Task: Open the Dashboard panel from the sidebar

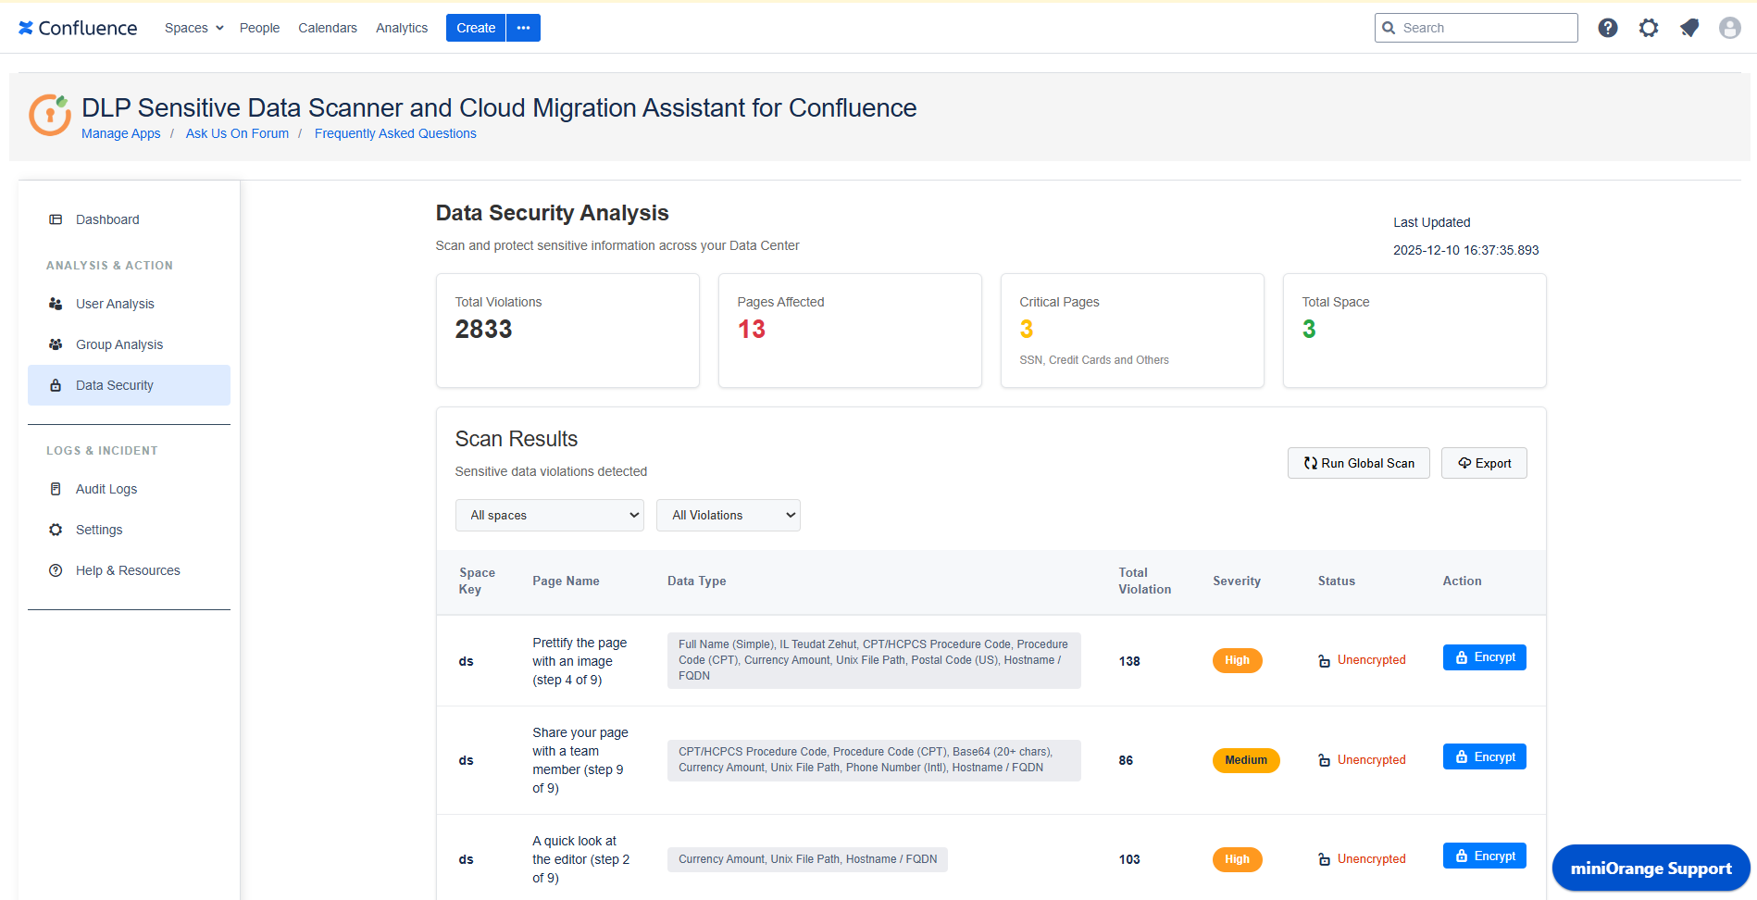Action: 55,219
